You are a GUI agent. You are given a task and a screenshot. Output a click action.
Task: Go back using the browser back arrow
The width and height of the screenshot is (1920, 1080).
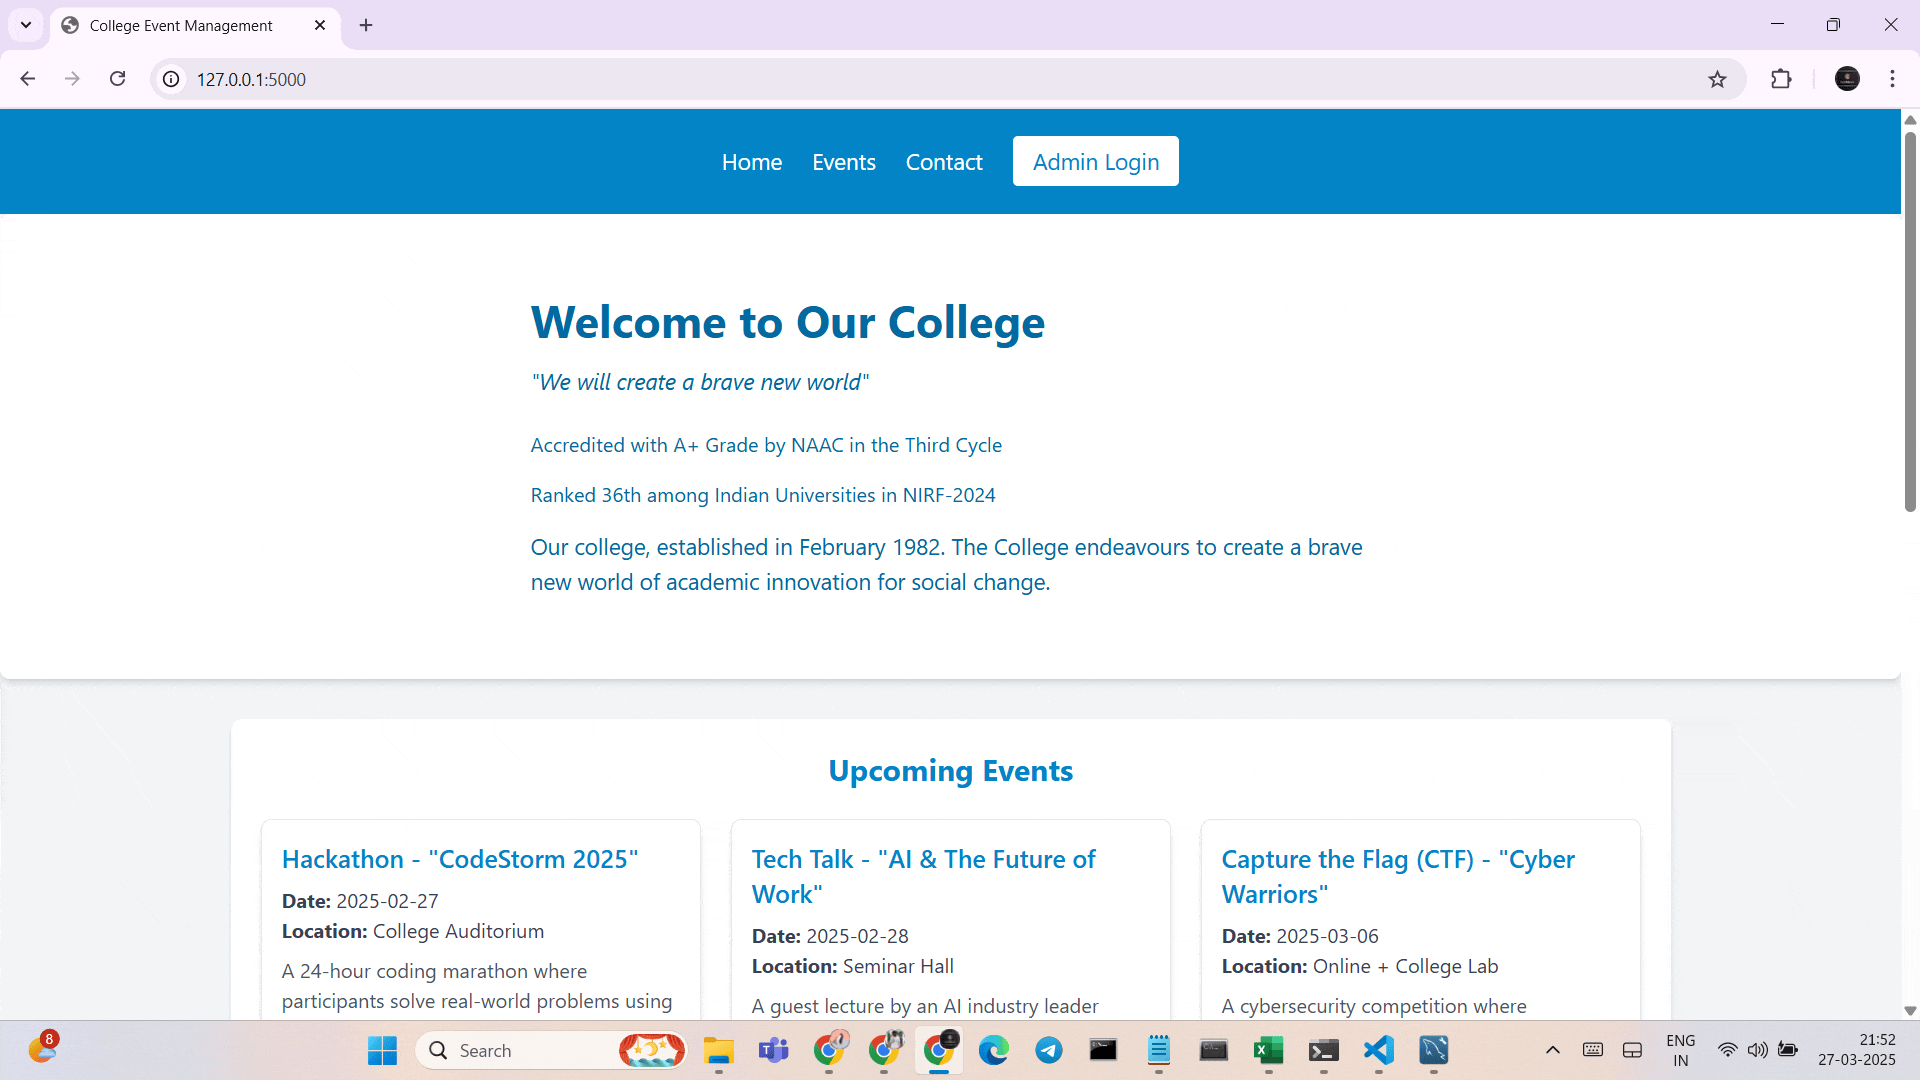coord(28,79)
